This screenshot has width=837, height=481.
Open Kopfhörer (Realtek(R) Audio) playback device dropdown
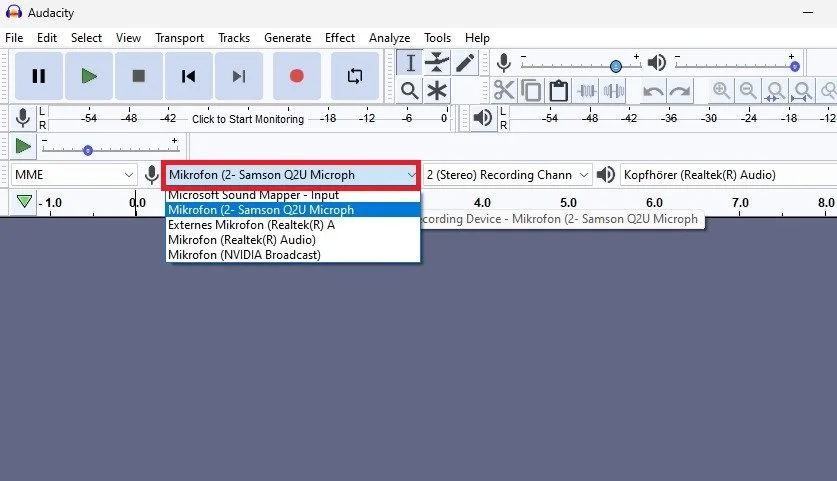(729, 175)
